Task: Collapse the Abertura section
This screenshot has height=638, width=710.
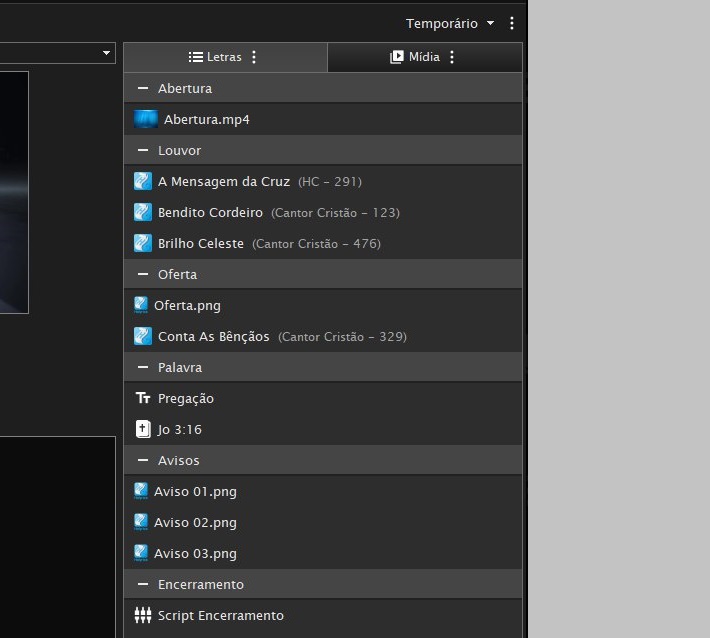Action: click(143, 88)
